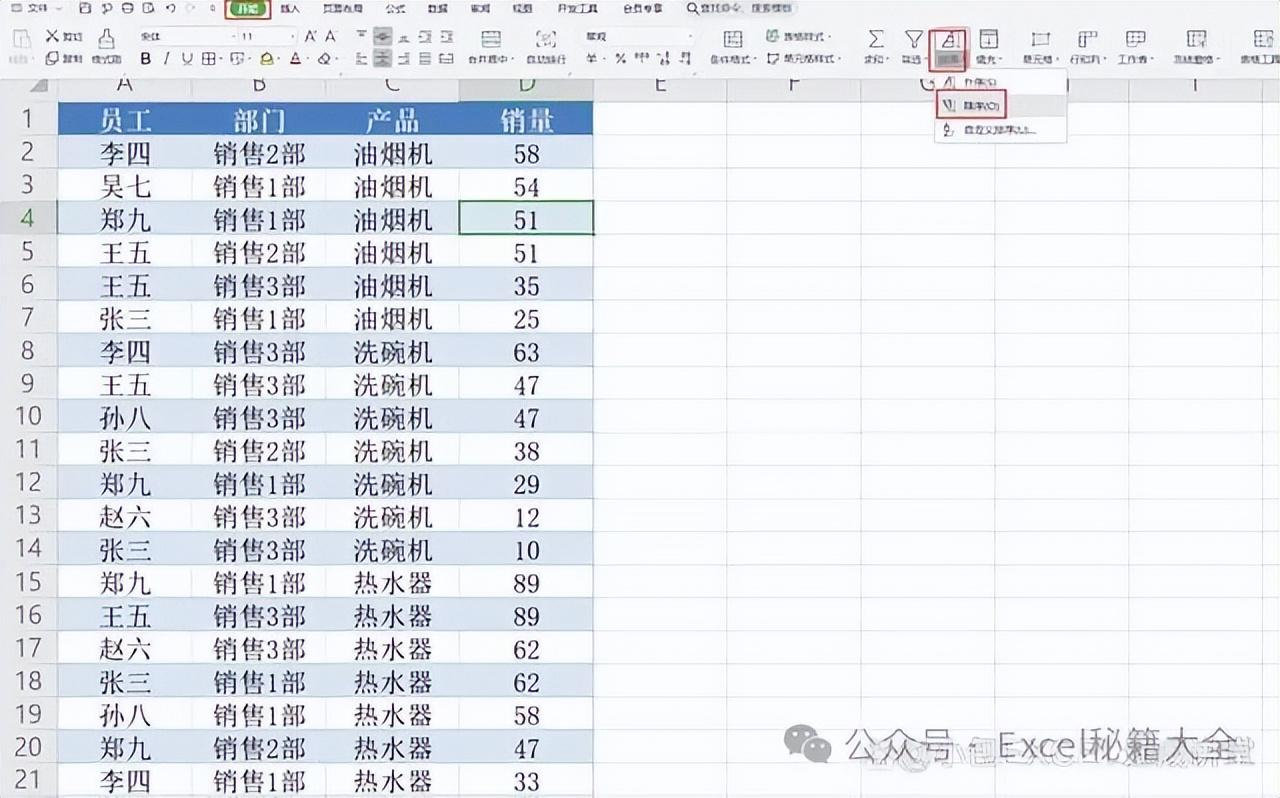Click the Fill icon next to Sort
Image resolution: width=1280 pixels, height=798 pixels.
pyautogui.click(x=988, y=39)
